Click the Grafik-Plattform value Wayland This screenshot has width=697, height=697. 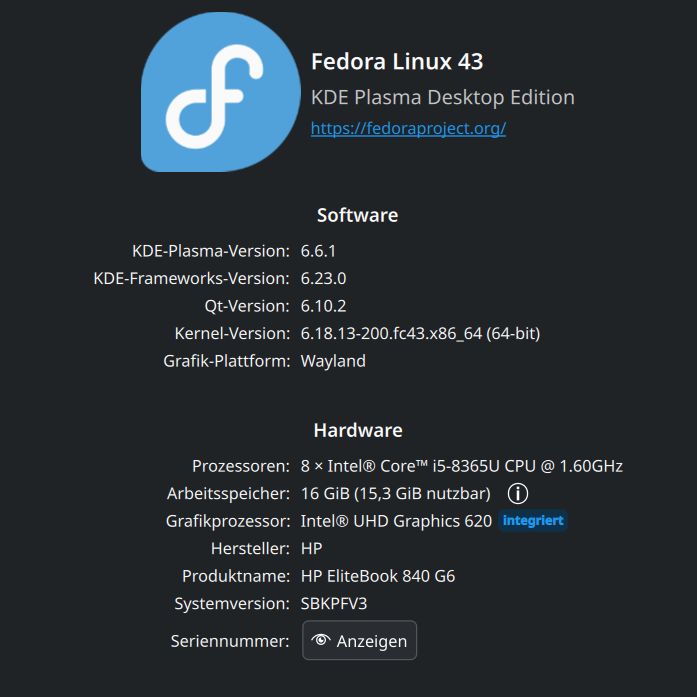coord(333,361)
